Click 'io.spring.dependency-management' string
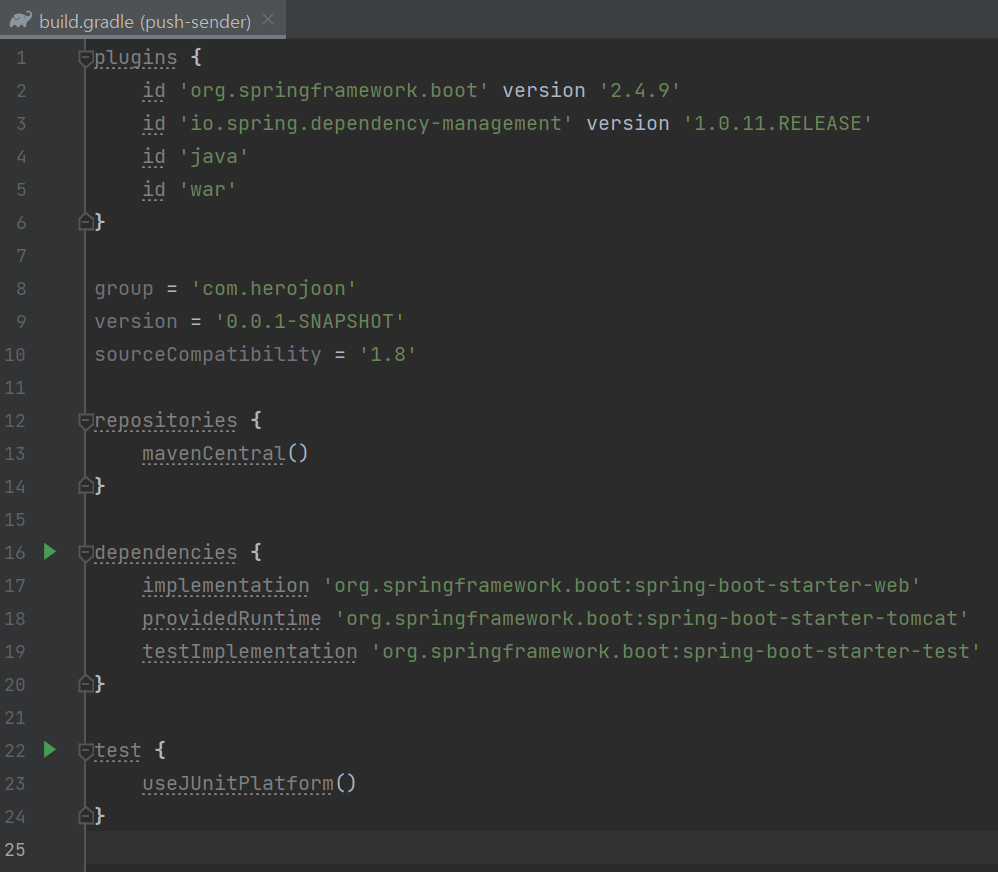 coord(376,123)
